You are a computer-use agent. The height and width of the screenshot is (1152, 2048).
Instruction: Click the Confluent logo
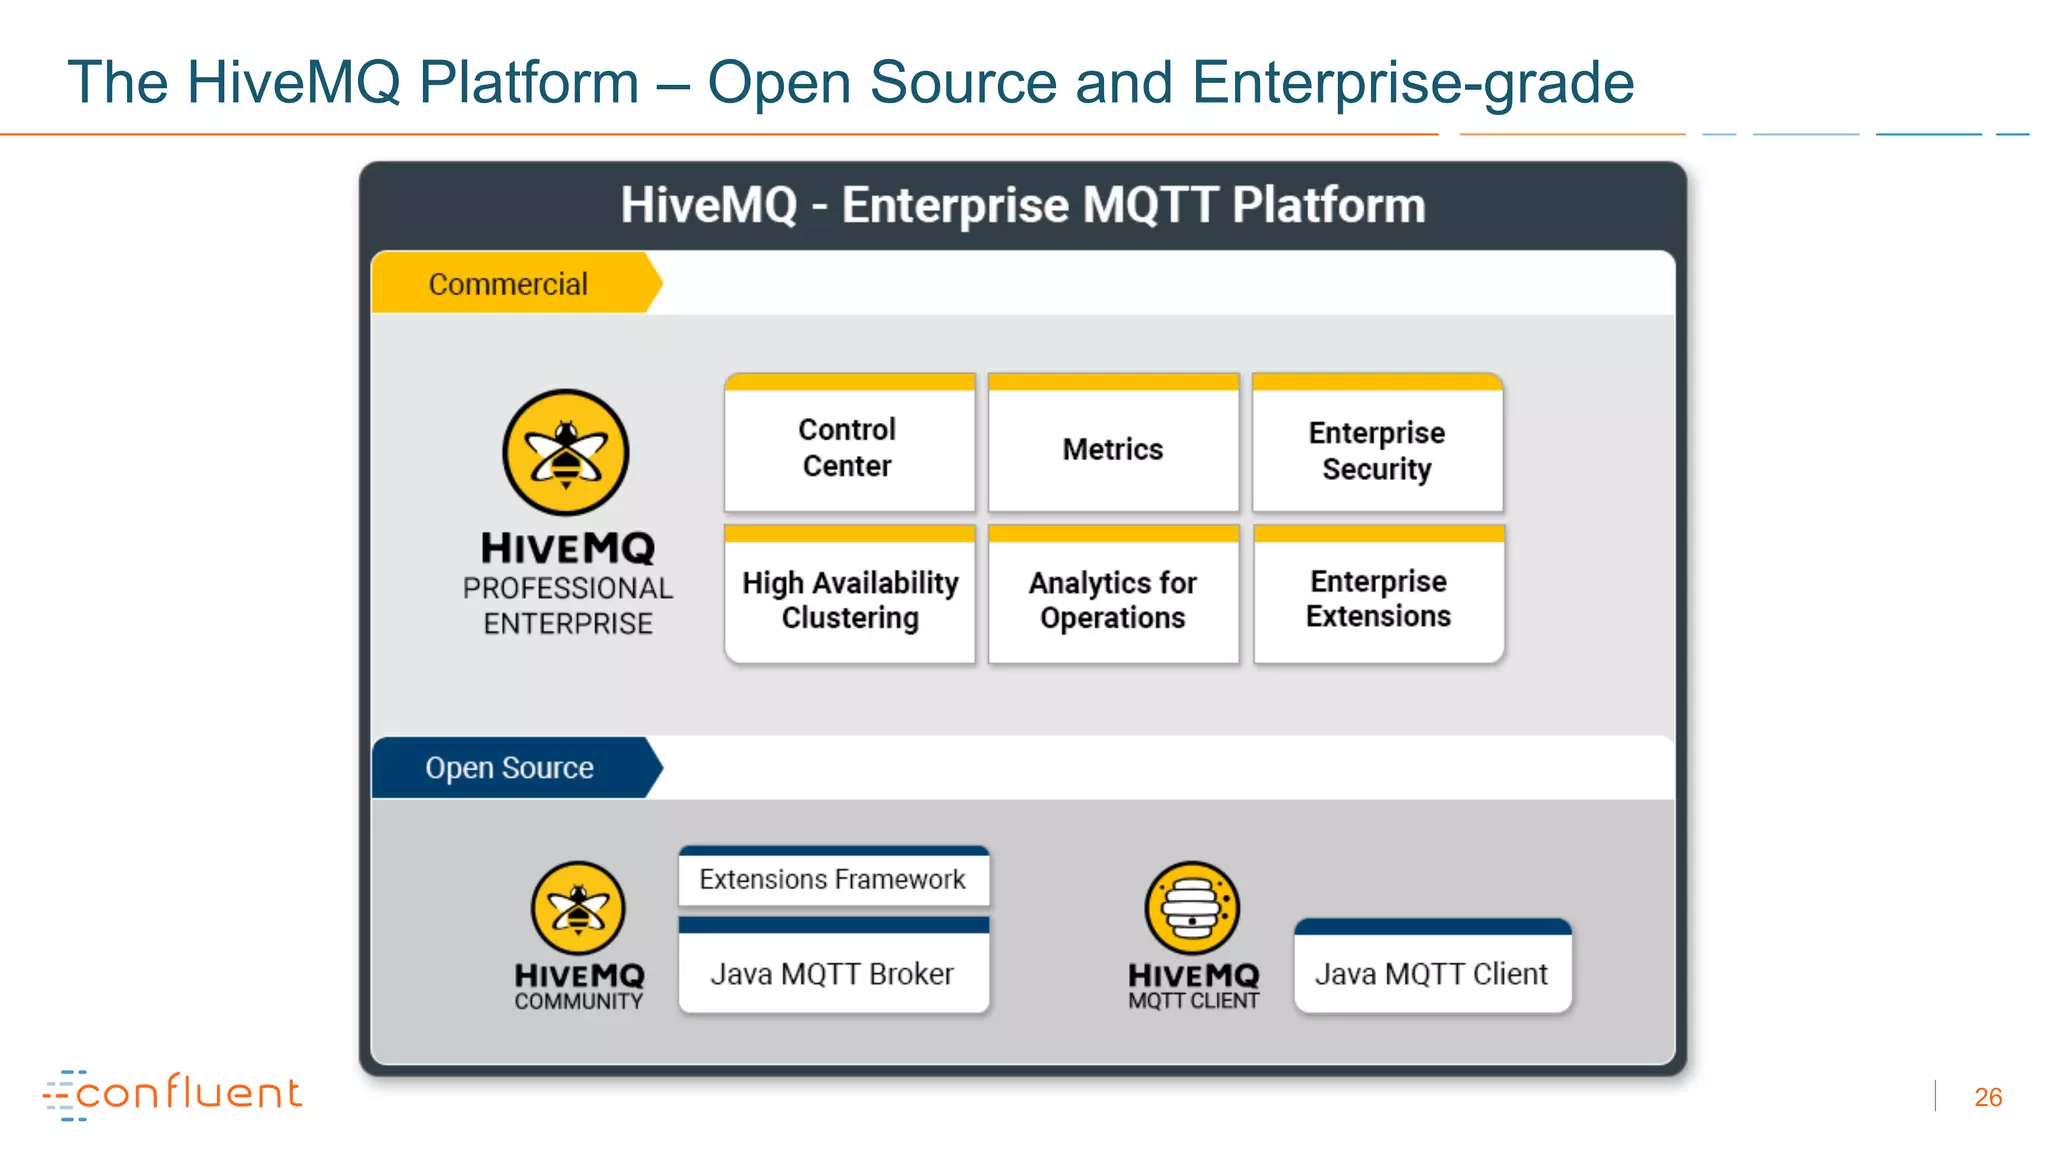[173, 1094]
